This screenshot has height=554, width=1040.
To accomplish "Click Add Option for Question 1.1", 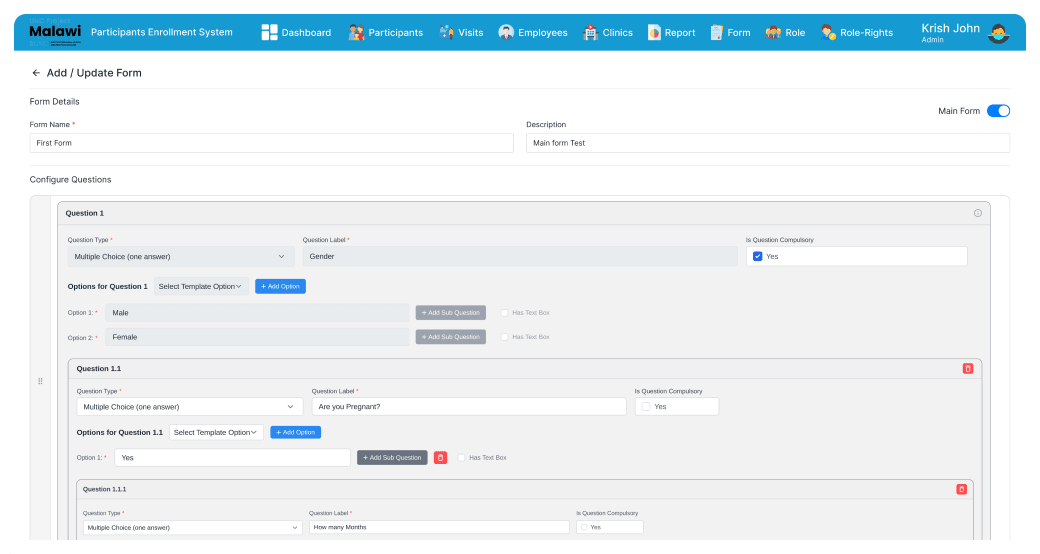I will coord(296,433).
